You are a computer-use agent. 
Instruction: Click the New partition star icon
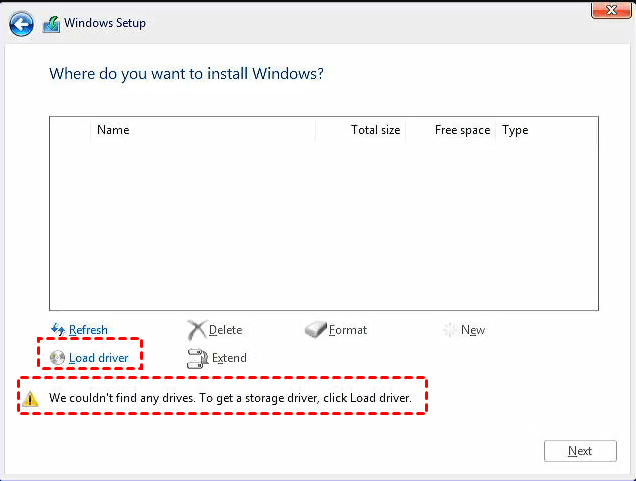click(x=450, y=330)
